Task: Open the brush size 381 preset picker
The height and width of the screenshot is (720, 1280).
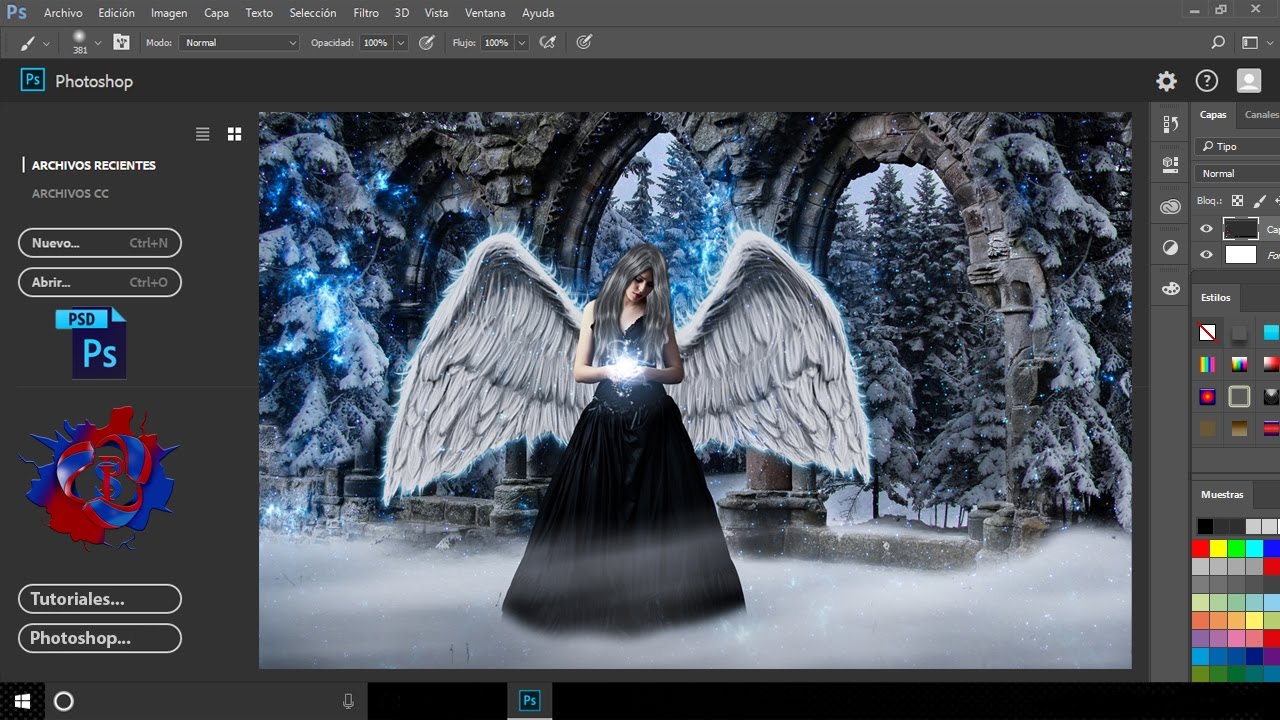Action: click(x=86, y=43)
